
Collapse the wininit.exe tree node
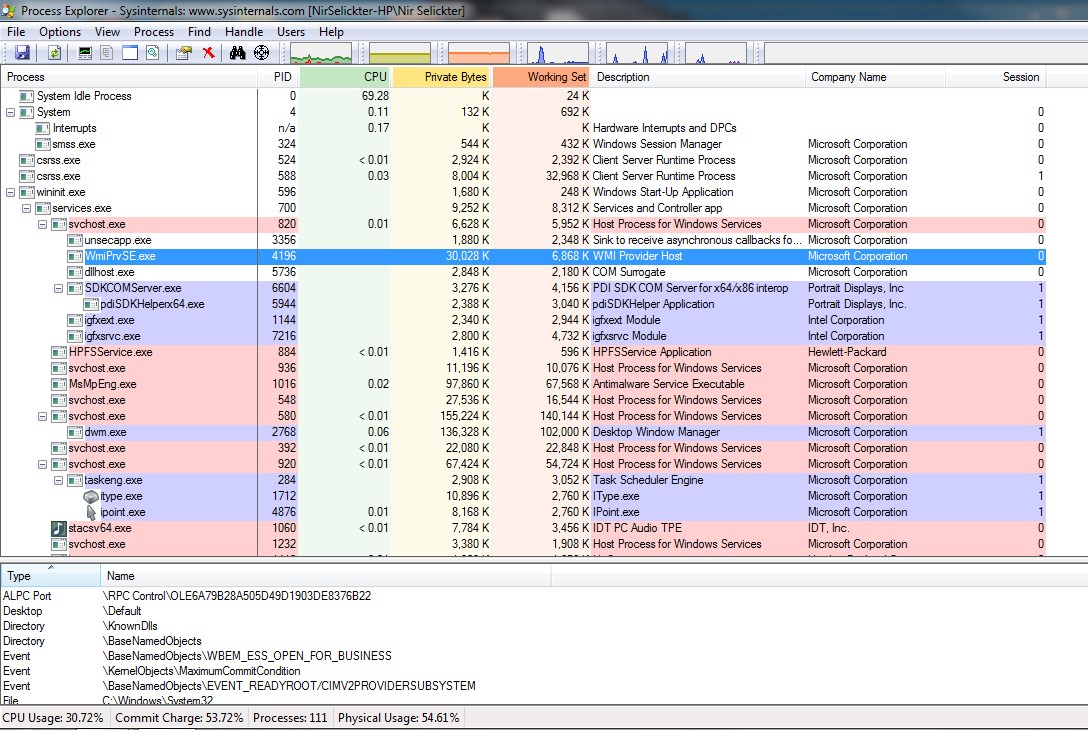10,192
